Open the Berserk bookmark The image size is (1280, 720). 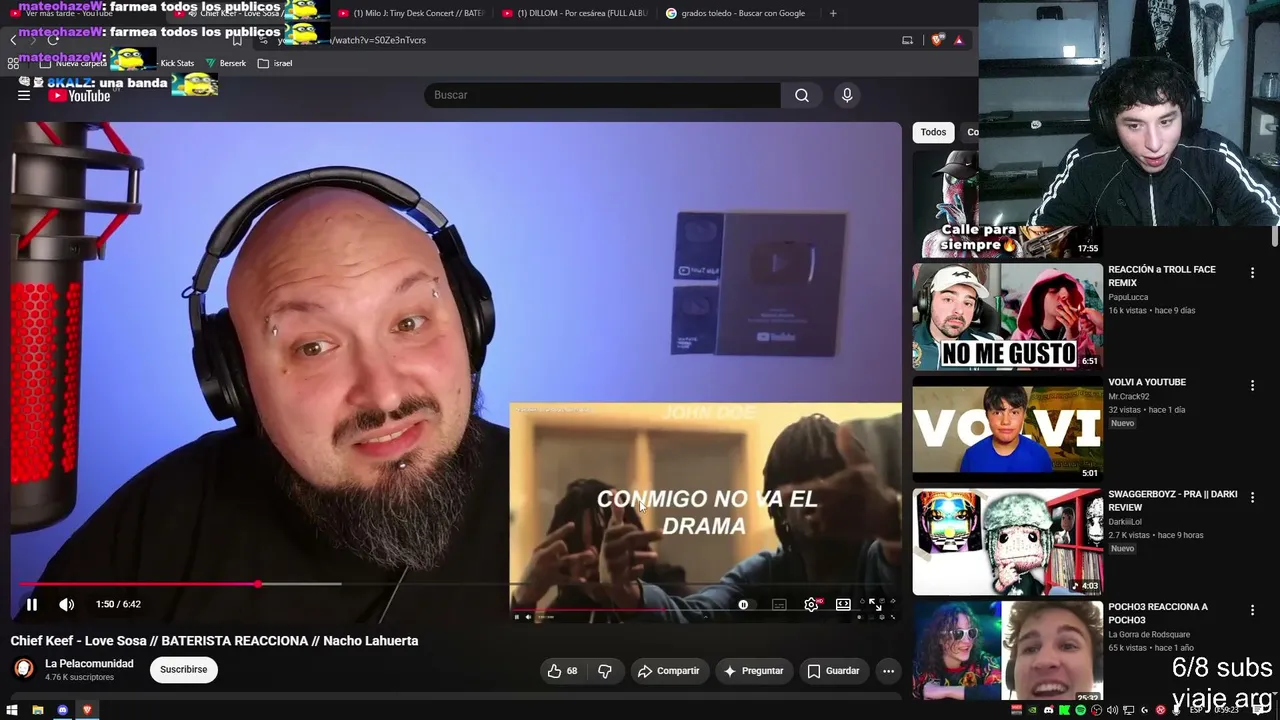pyautogui.click(x=225, y=63)
